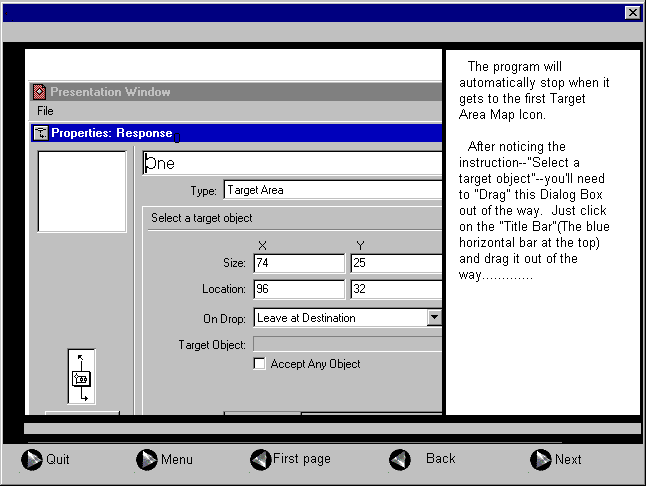Toggle the Accept Any Object checkbox
The image size is (646, 486).
click(x=259, y=364)
